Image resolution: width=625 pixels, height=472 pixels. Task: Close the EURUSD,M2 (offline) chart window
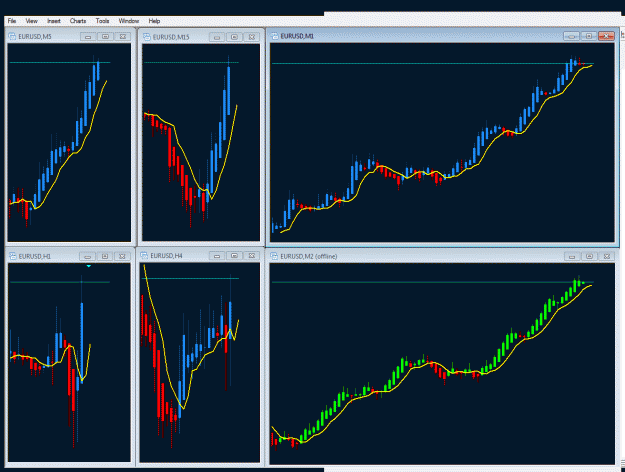click(x=607, y=256)
